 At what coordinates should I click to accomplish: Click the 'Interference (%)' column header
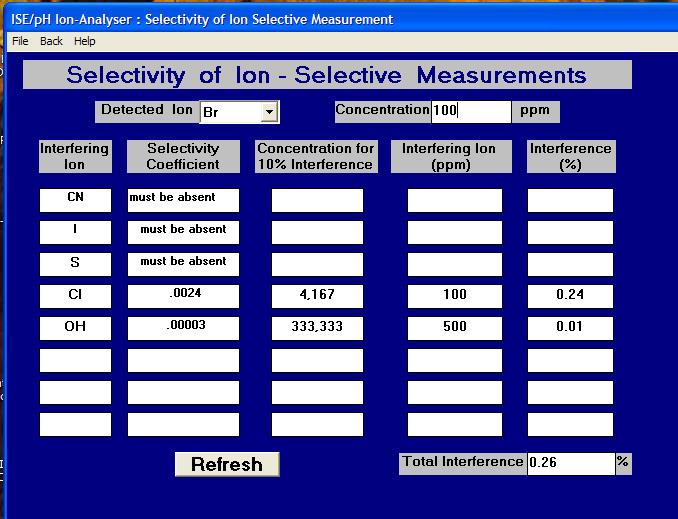click(571, 156)
